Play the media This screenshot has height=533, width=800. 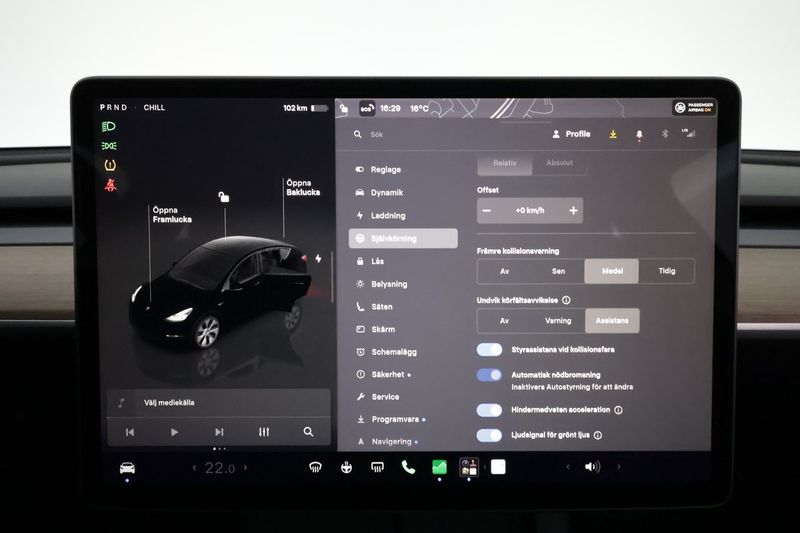(x=174, y=432)
